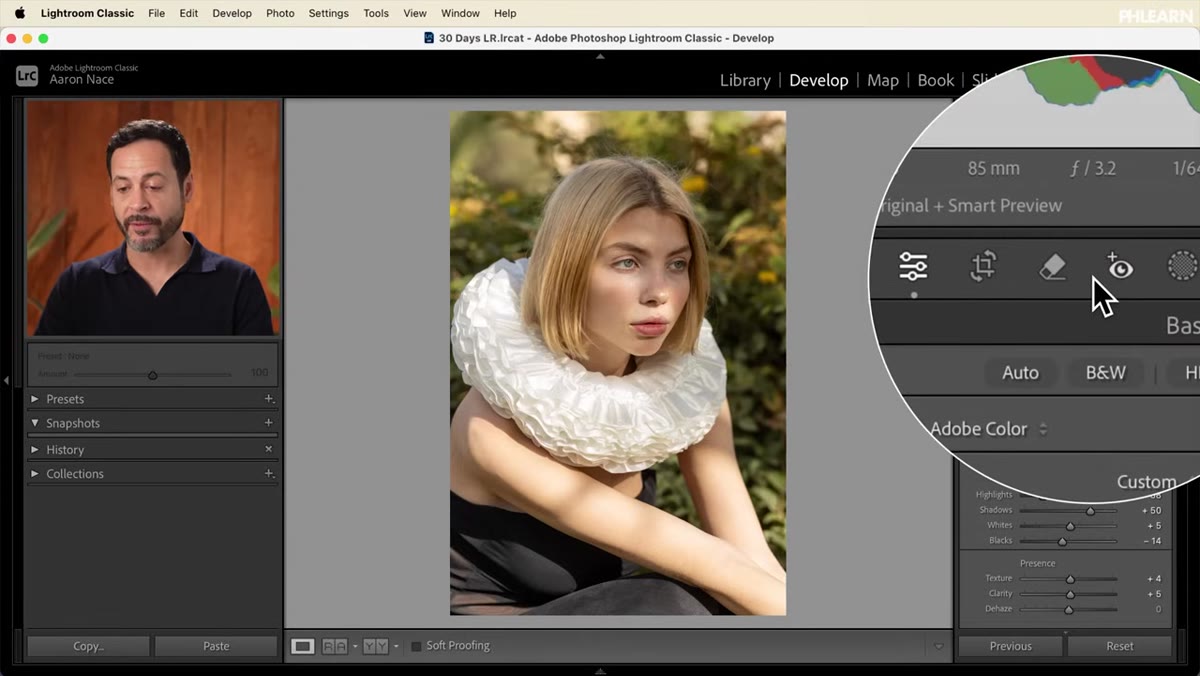Viewport: 1200px width, 676px height.
Task: Open the Tools menu
Action: [376, 13]
